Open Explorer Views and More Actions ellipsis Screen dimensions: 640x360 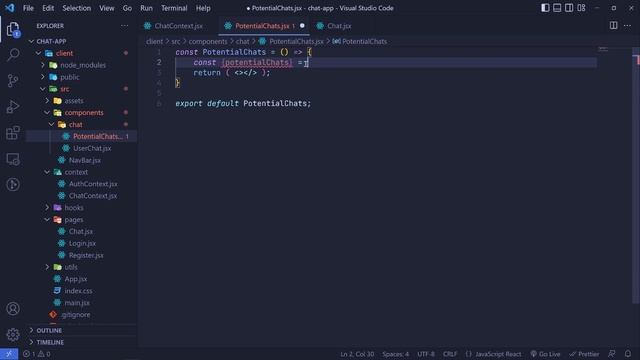pos(124,25)
